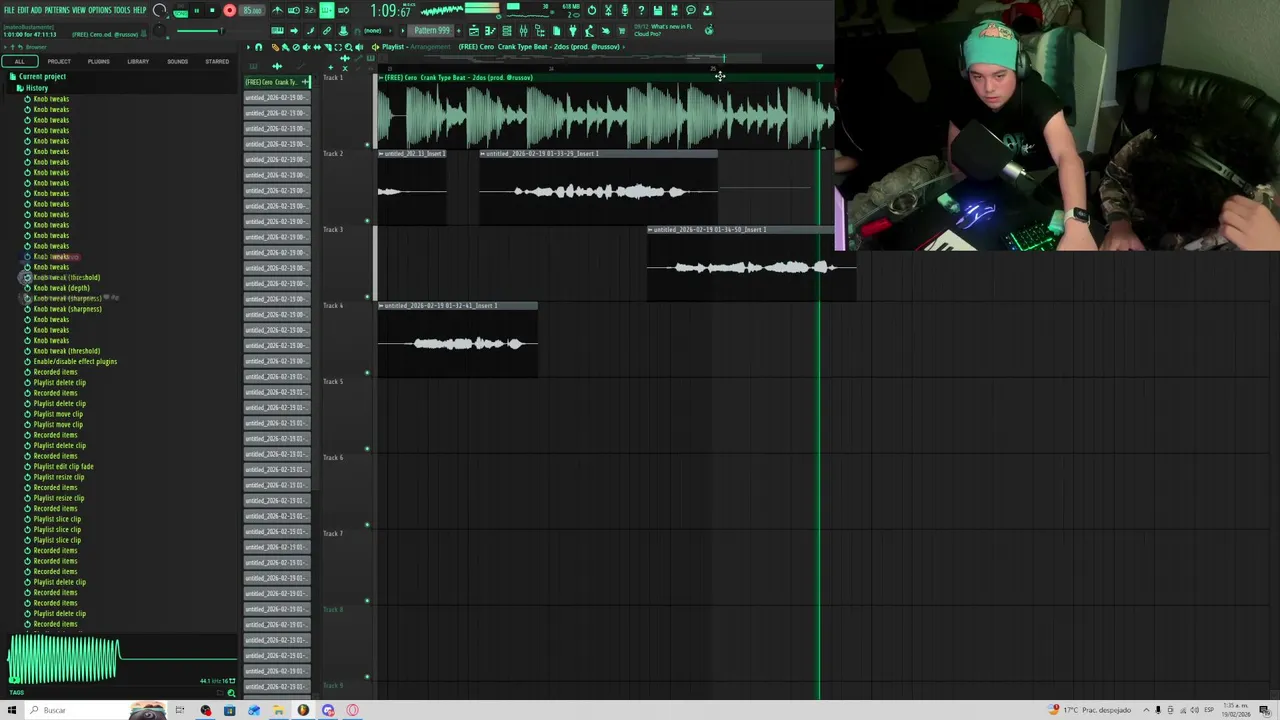Open the Playlist options menu arrow
The width and height of the screenshot is (1280, 720).
click(248, 47)
